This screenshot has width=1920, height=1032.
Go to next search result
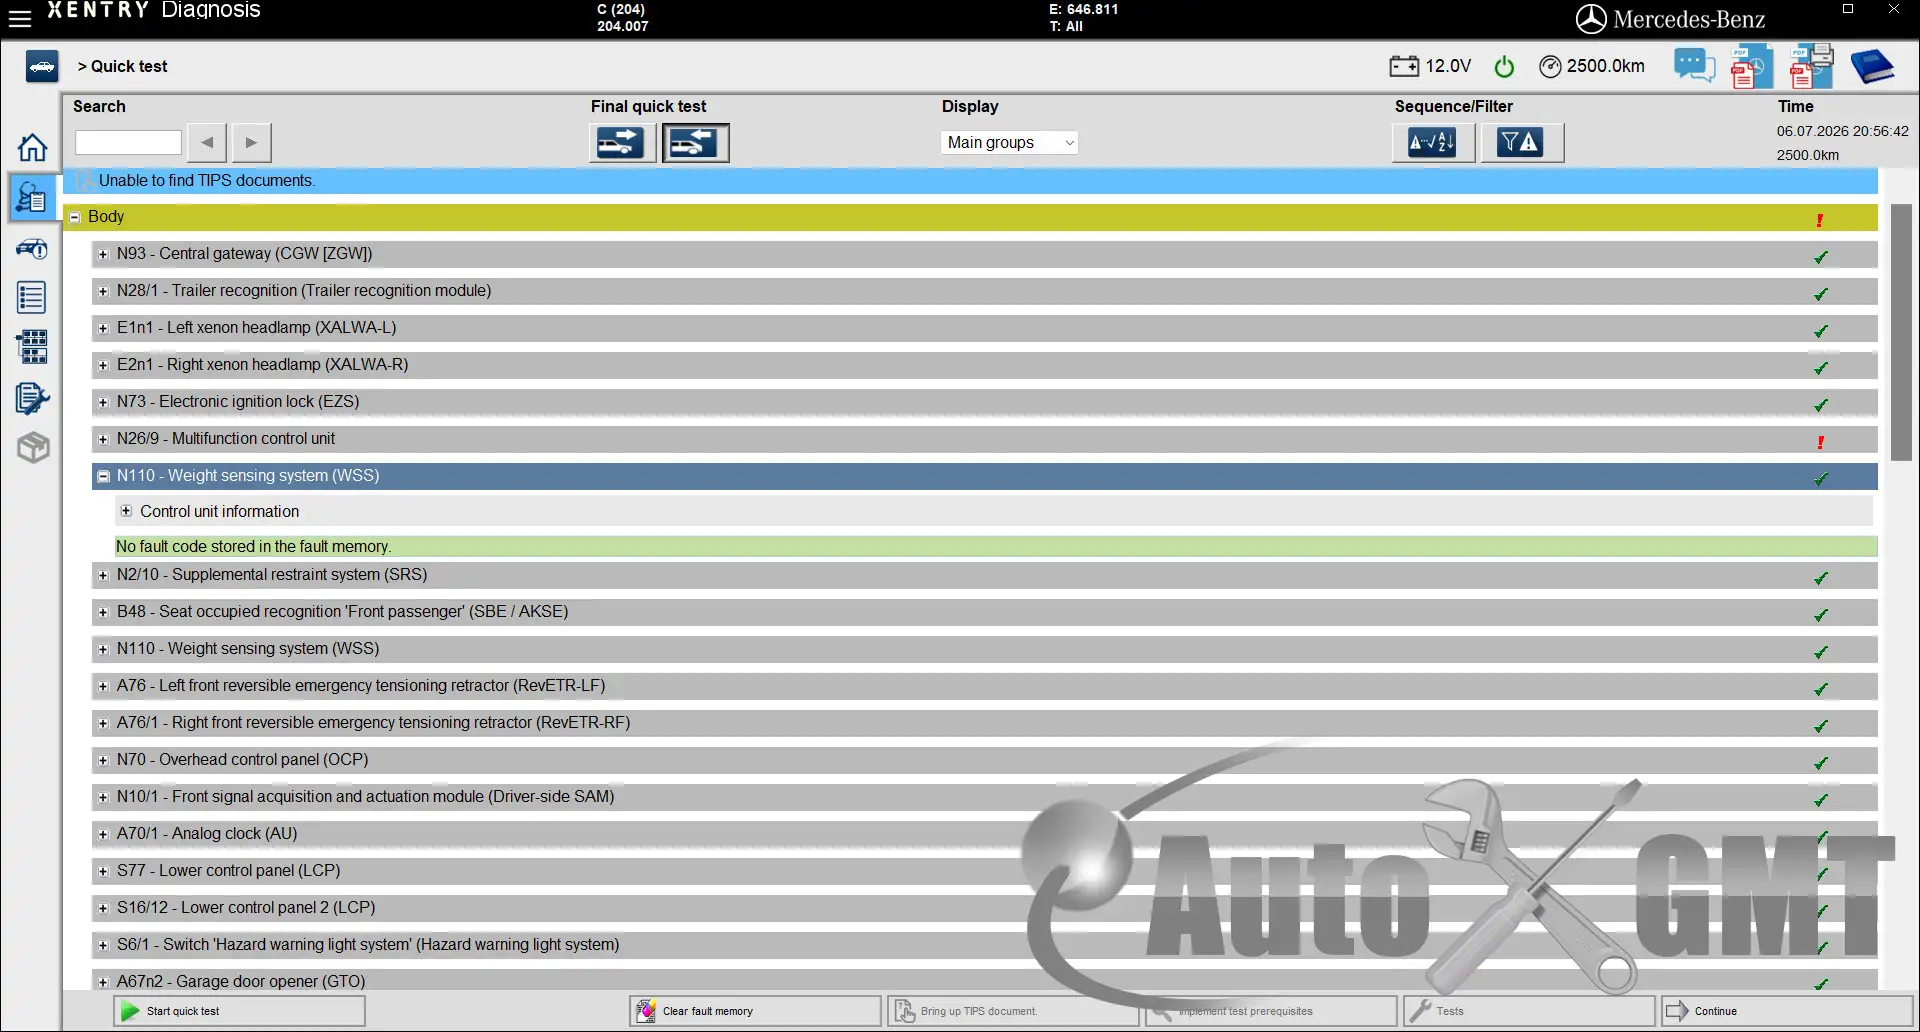[x=251, y=143]
